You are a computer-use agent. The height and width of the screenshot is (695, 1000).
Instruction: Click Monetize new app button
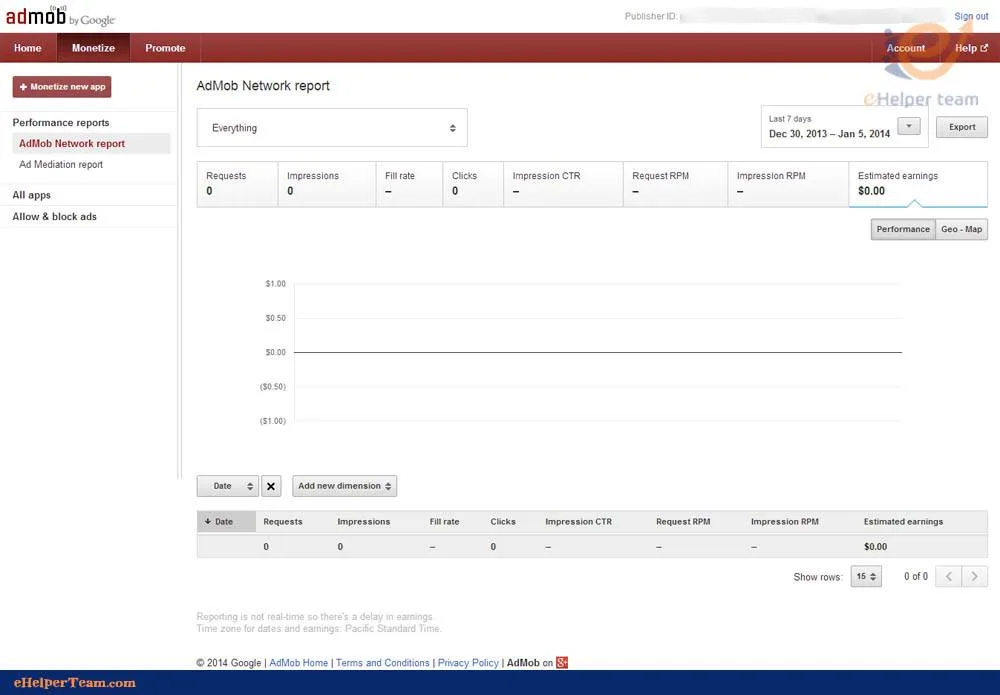(x=62, y=87)
